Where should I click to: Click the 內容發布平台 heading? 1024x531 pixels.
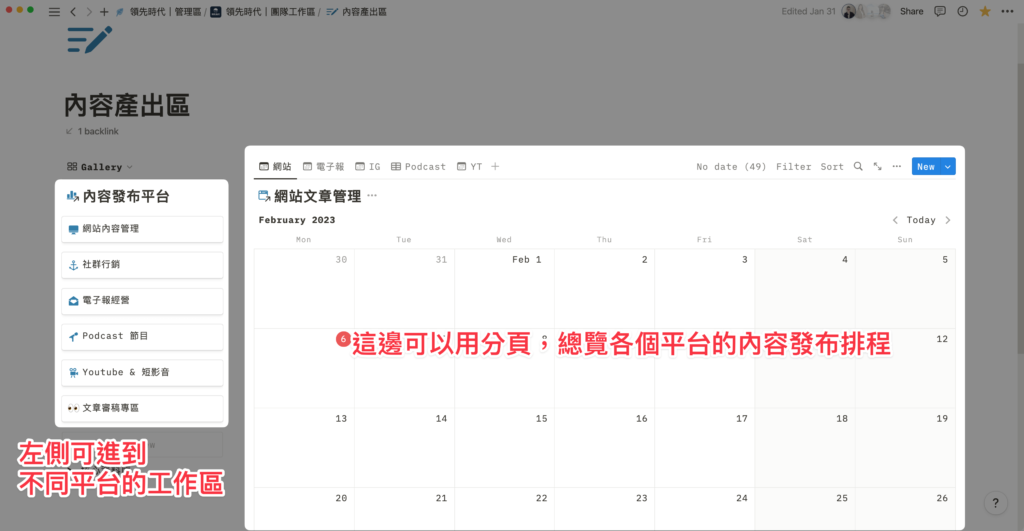tap(125, 196)
